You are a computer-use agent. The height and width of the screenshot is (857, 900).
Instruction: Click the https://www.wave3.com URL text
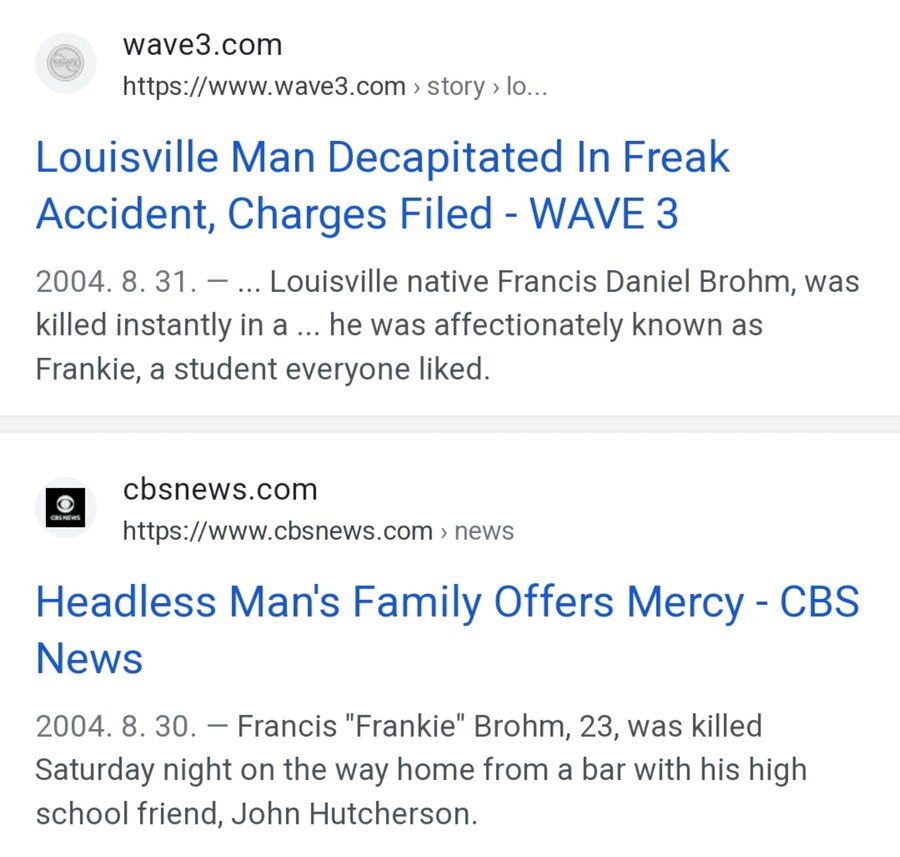pyautogui.click(x=264, y=87)
